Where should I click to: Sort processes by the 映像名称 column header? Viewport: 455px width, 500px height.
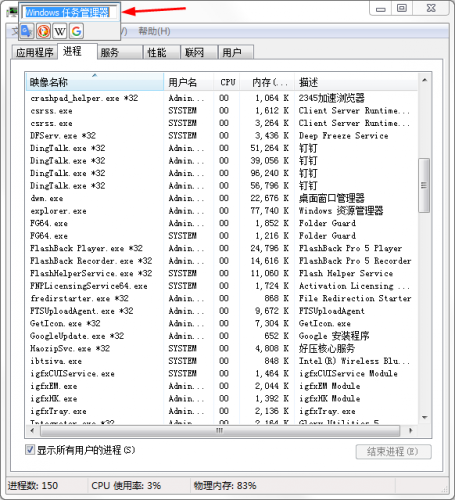95,82
